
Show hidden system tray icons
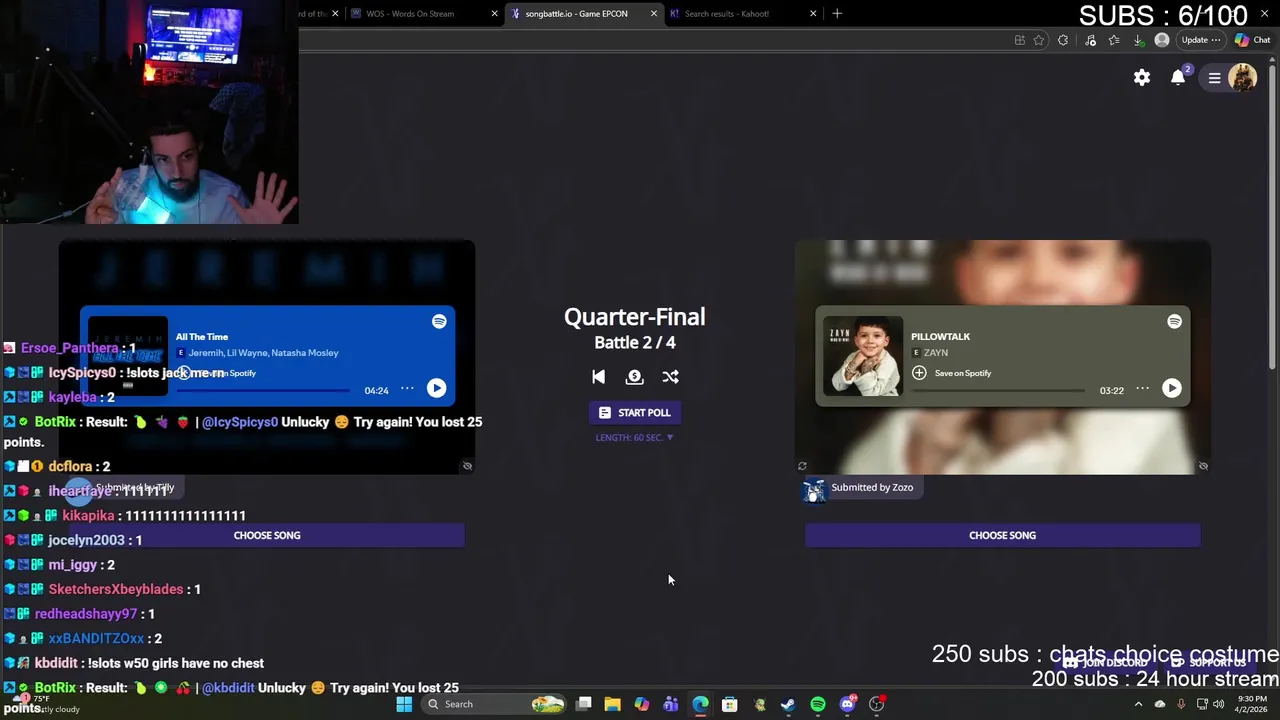coord(1138,704)
